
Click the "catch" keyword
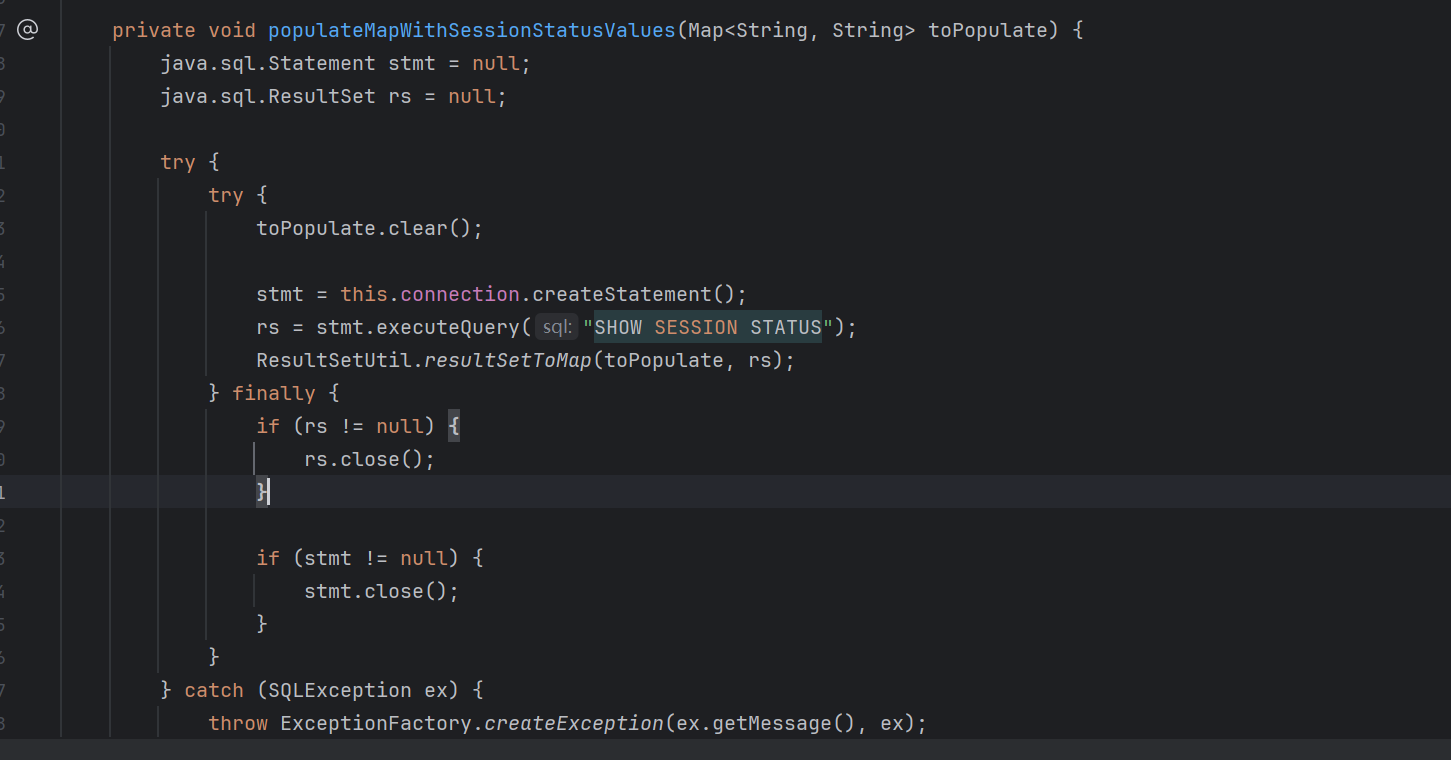[x=214, y=690]
